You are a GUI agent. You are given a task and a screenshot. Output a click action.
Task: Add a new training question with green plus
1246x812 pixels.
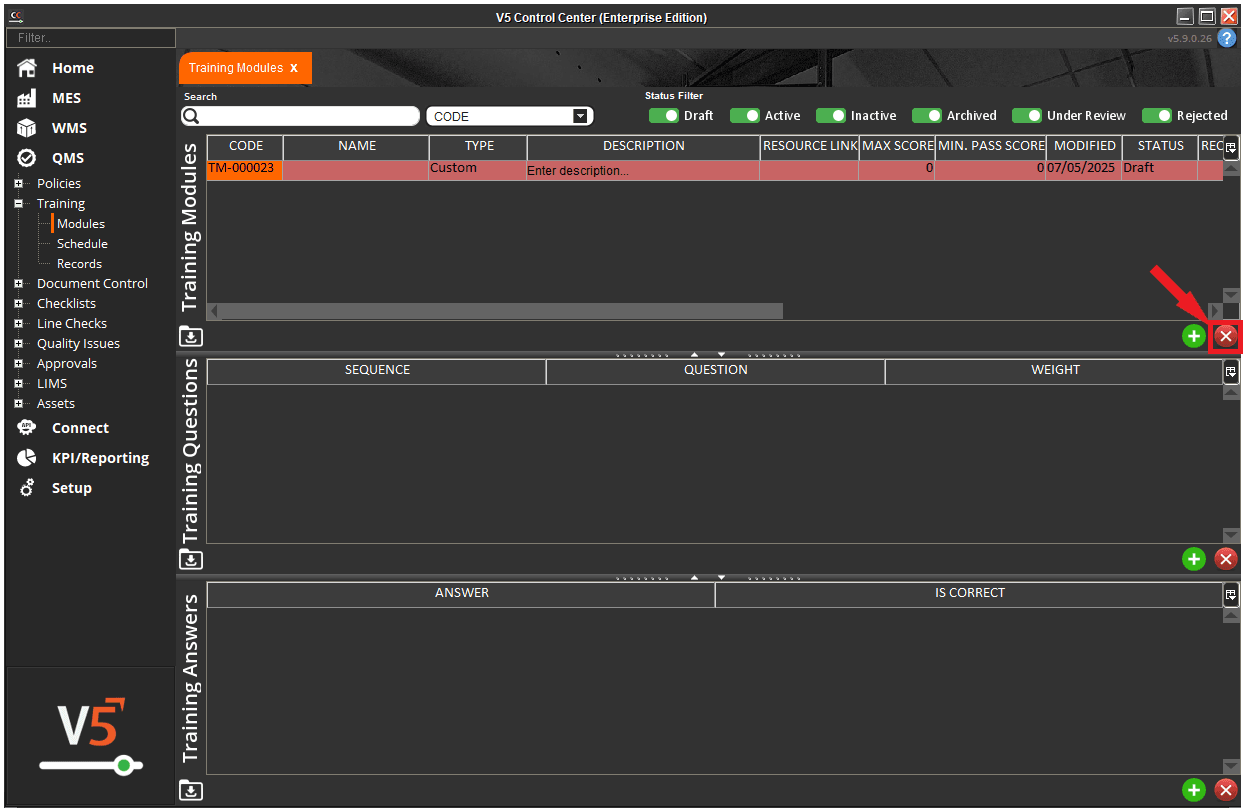[x=1193, y=559]
